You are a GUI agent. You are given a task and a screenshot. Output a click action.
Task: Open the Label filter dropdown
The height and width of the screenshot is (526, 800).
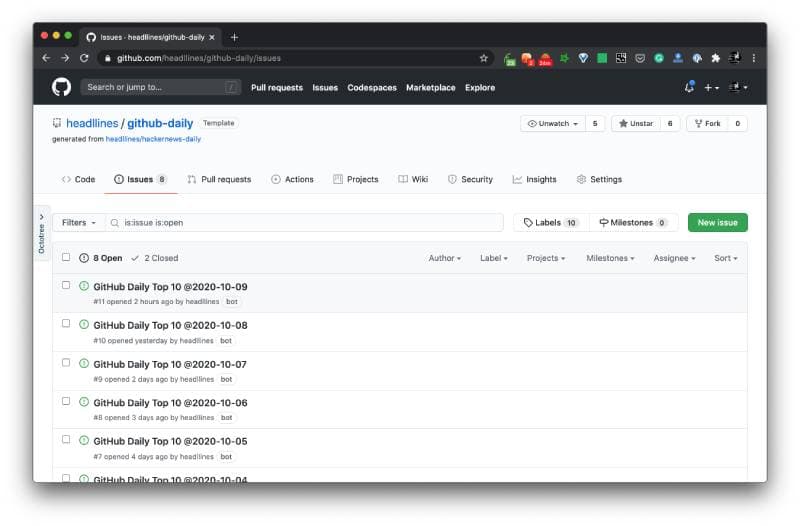(x=493, y=258)
